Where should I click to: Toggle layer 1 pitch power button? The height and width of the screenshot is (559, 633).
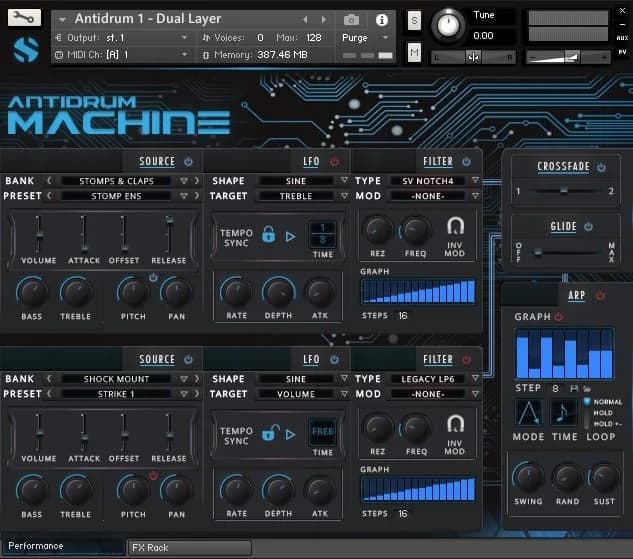point(153,277)
